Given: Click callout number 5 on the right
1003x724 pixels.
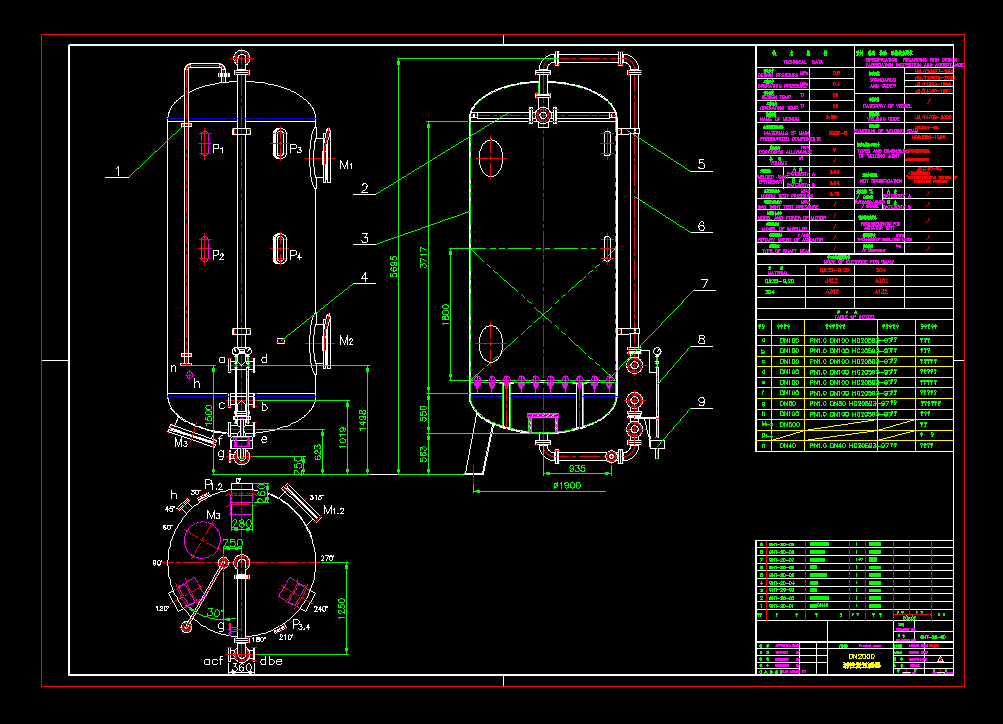Looking at the screenshot, I should (x=701, y=164).
